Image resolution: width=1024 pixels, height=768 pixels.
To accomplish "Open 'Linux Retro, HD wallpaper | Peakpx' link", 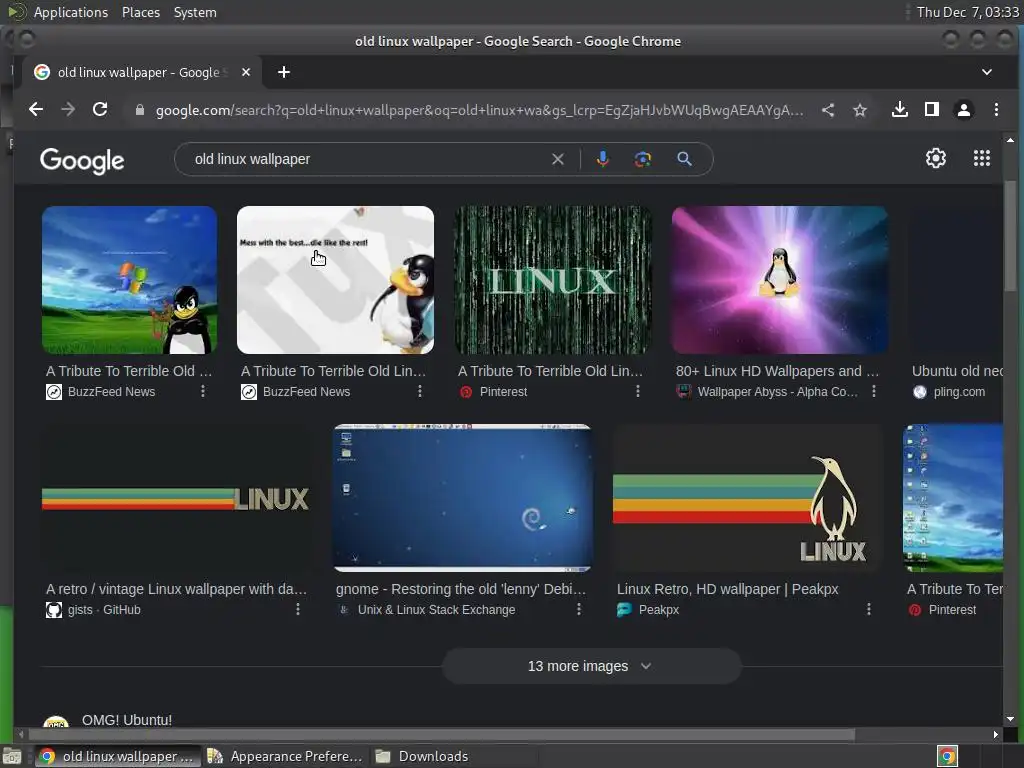I will point(728,589).
